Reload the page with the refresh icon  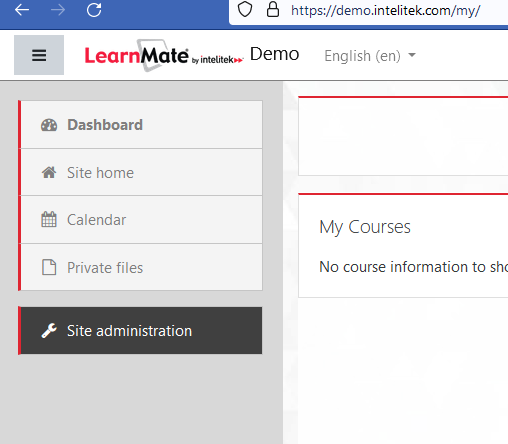pos(94,10)
